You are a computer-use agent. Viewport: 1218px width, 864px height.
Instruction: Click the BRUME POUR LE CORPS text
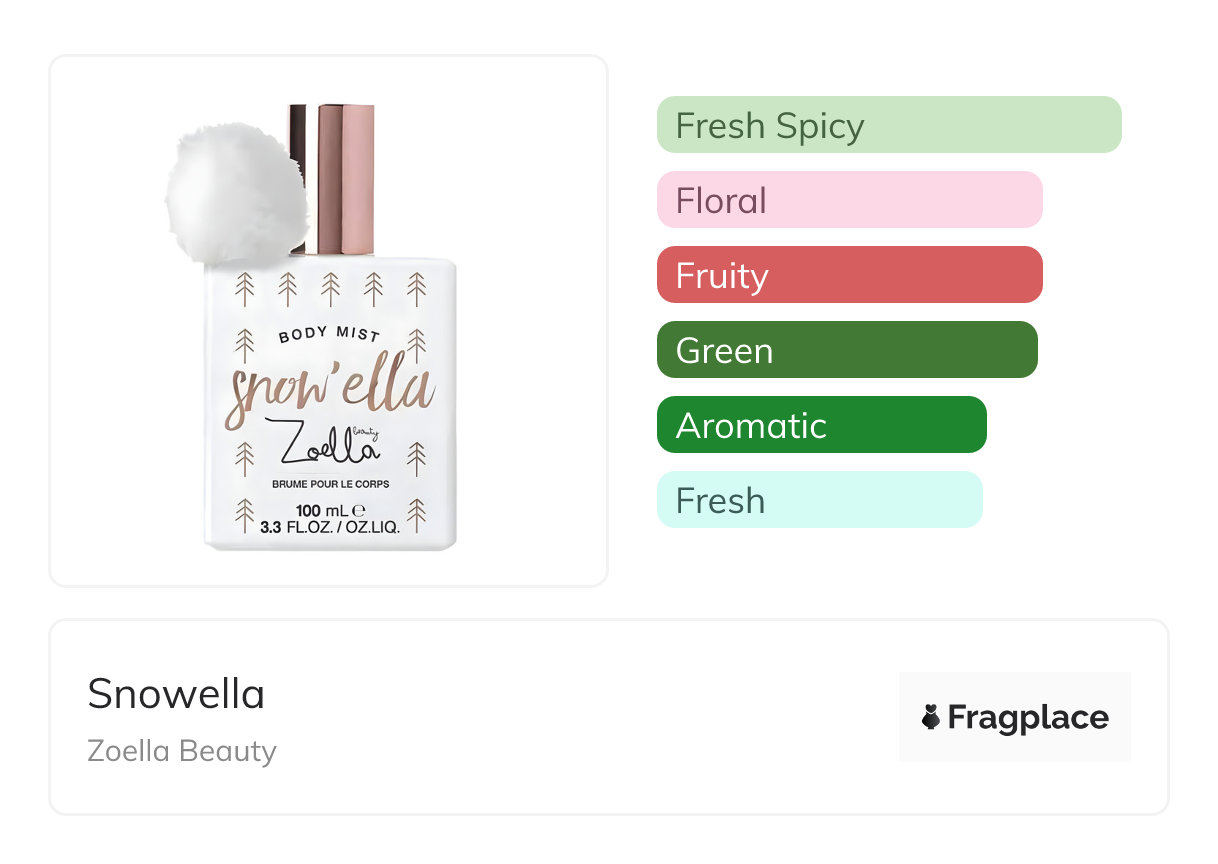click(330, 484)
